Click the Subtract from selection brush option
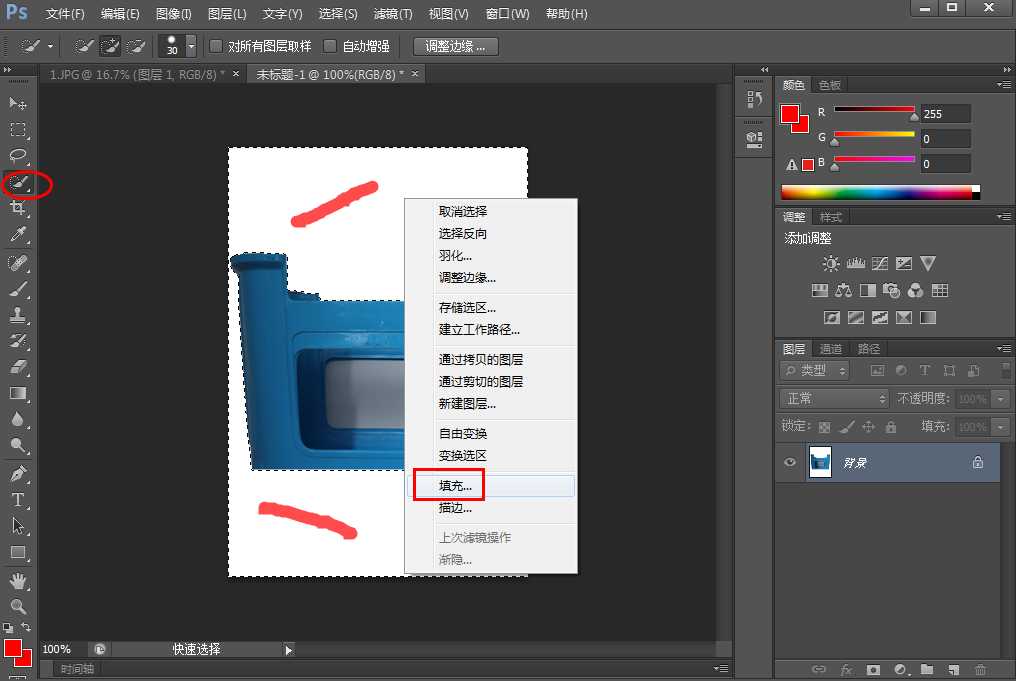Image resolution: width=1016 pixels, height=681 pixels. [x=135, y=46]
